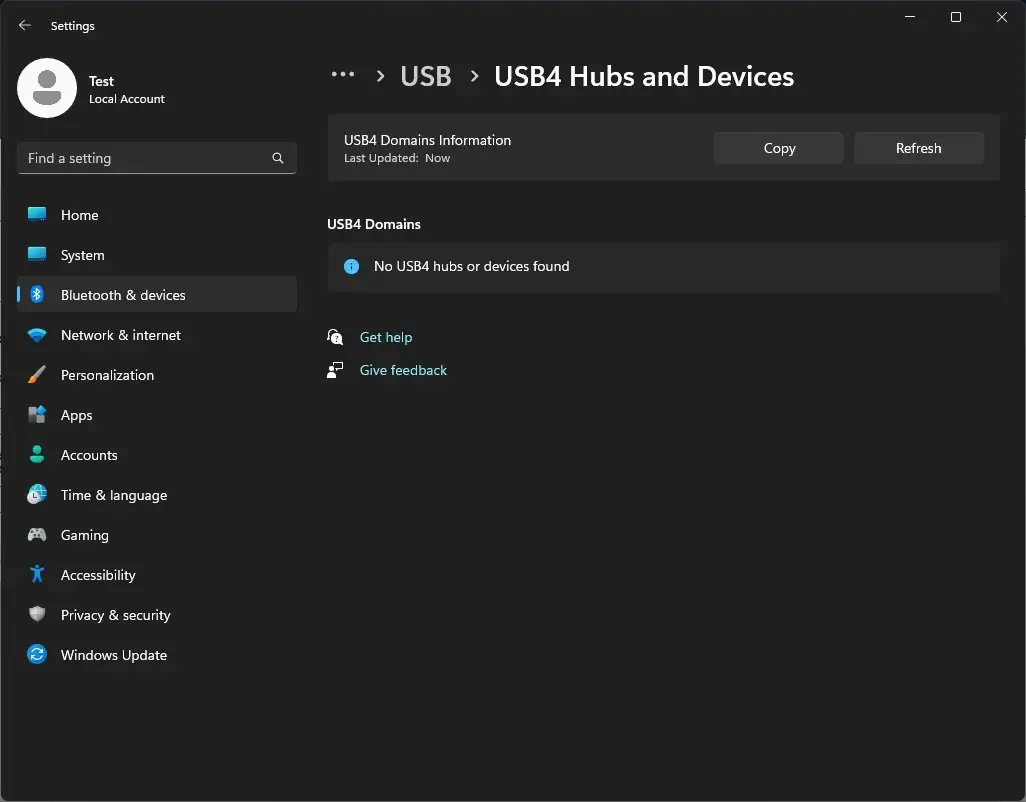This screenshot has width=1026, height=802.
Task: Expand the ellipsis in the breadcrumb
Action: (343, 75)
